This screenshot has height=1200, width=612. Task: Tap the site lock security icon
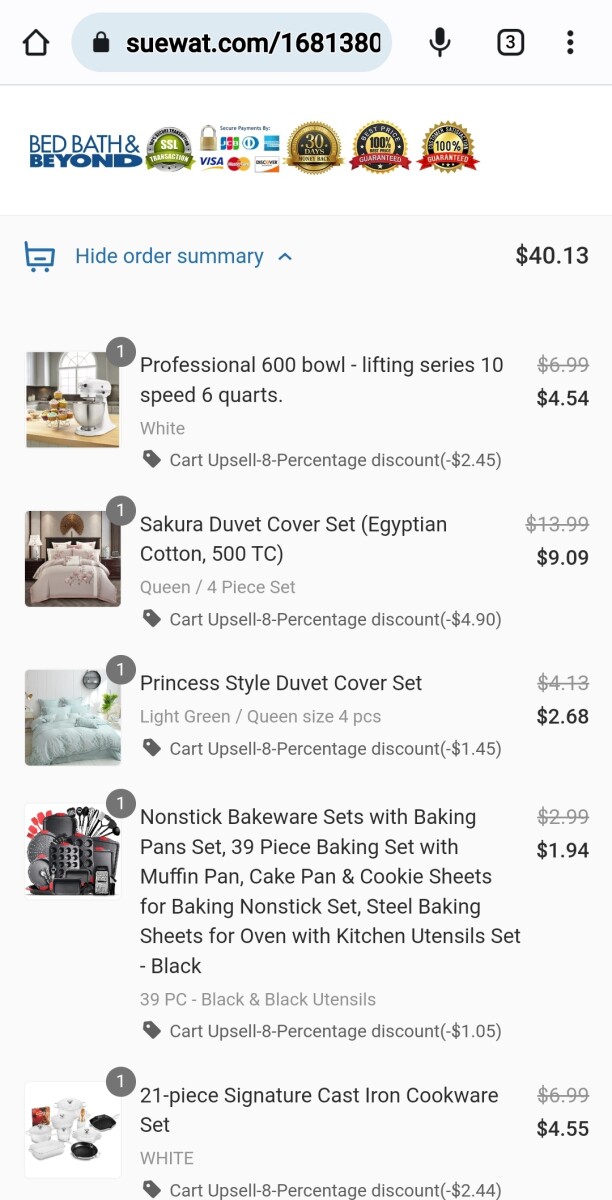point(100,43)
